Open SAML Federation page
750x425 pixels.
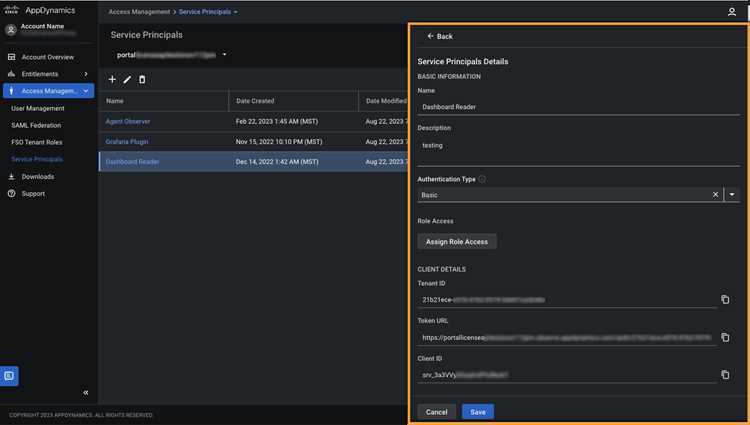[36, 125]
